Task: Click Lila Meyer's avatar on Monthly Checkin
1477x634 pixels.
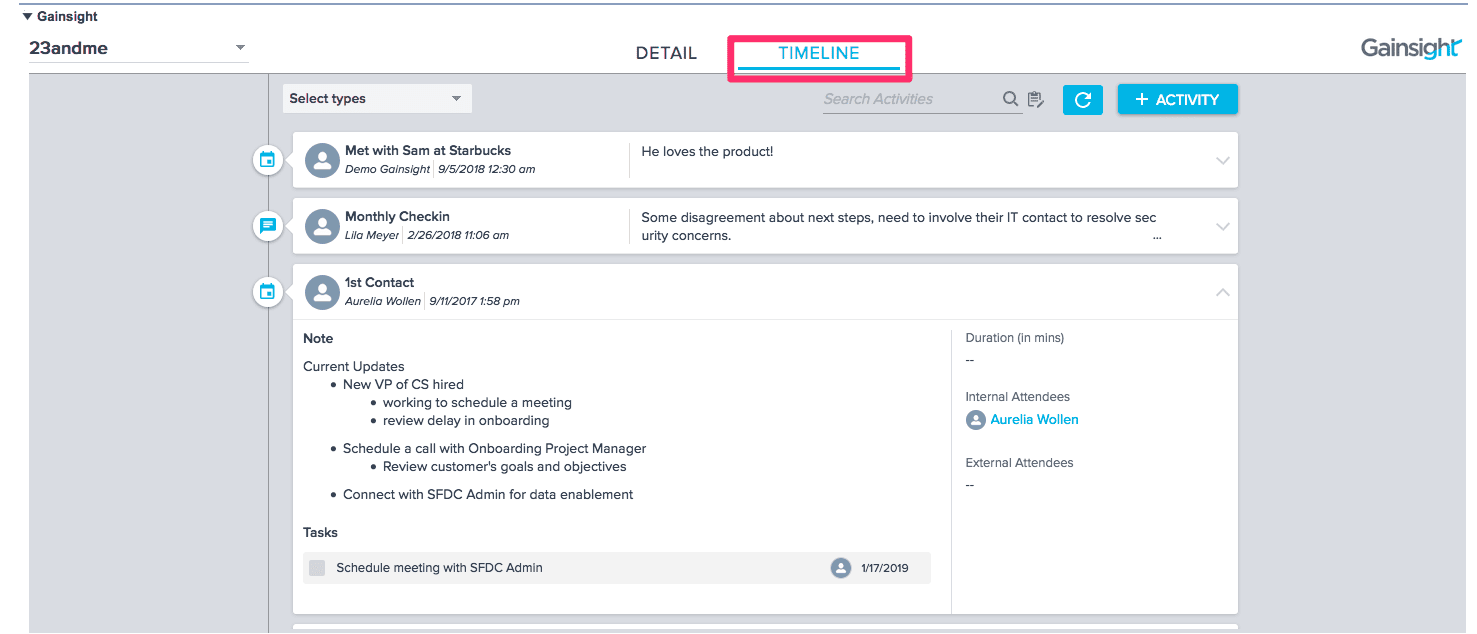Action: (322, 226)
